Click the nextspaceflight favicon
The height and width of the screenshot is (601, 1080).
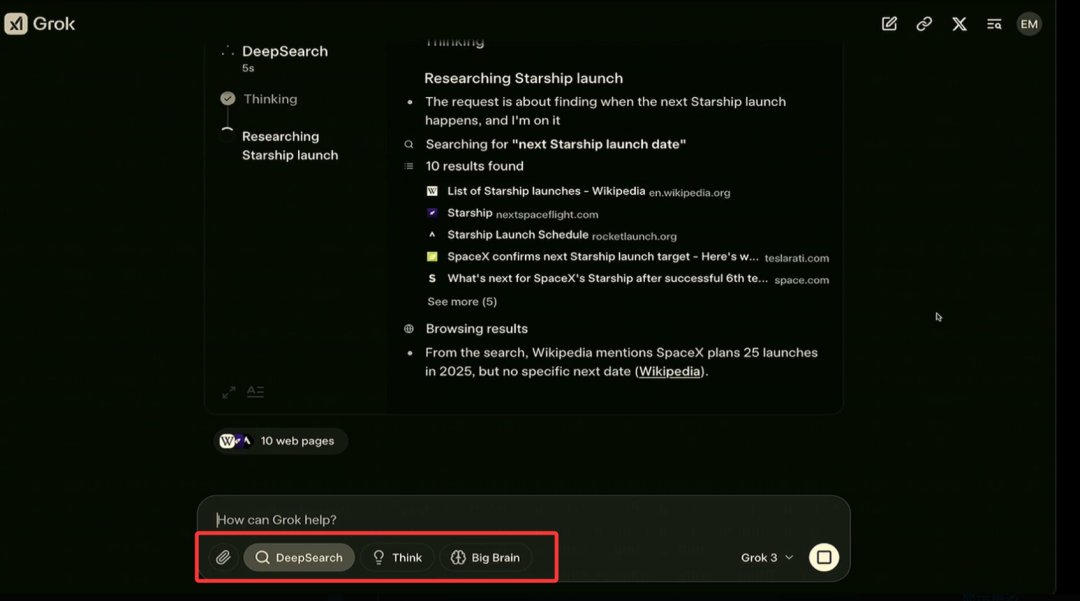tap(432, 213)
